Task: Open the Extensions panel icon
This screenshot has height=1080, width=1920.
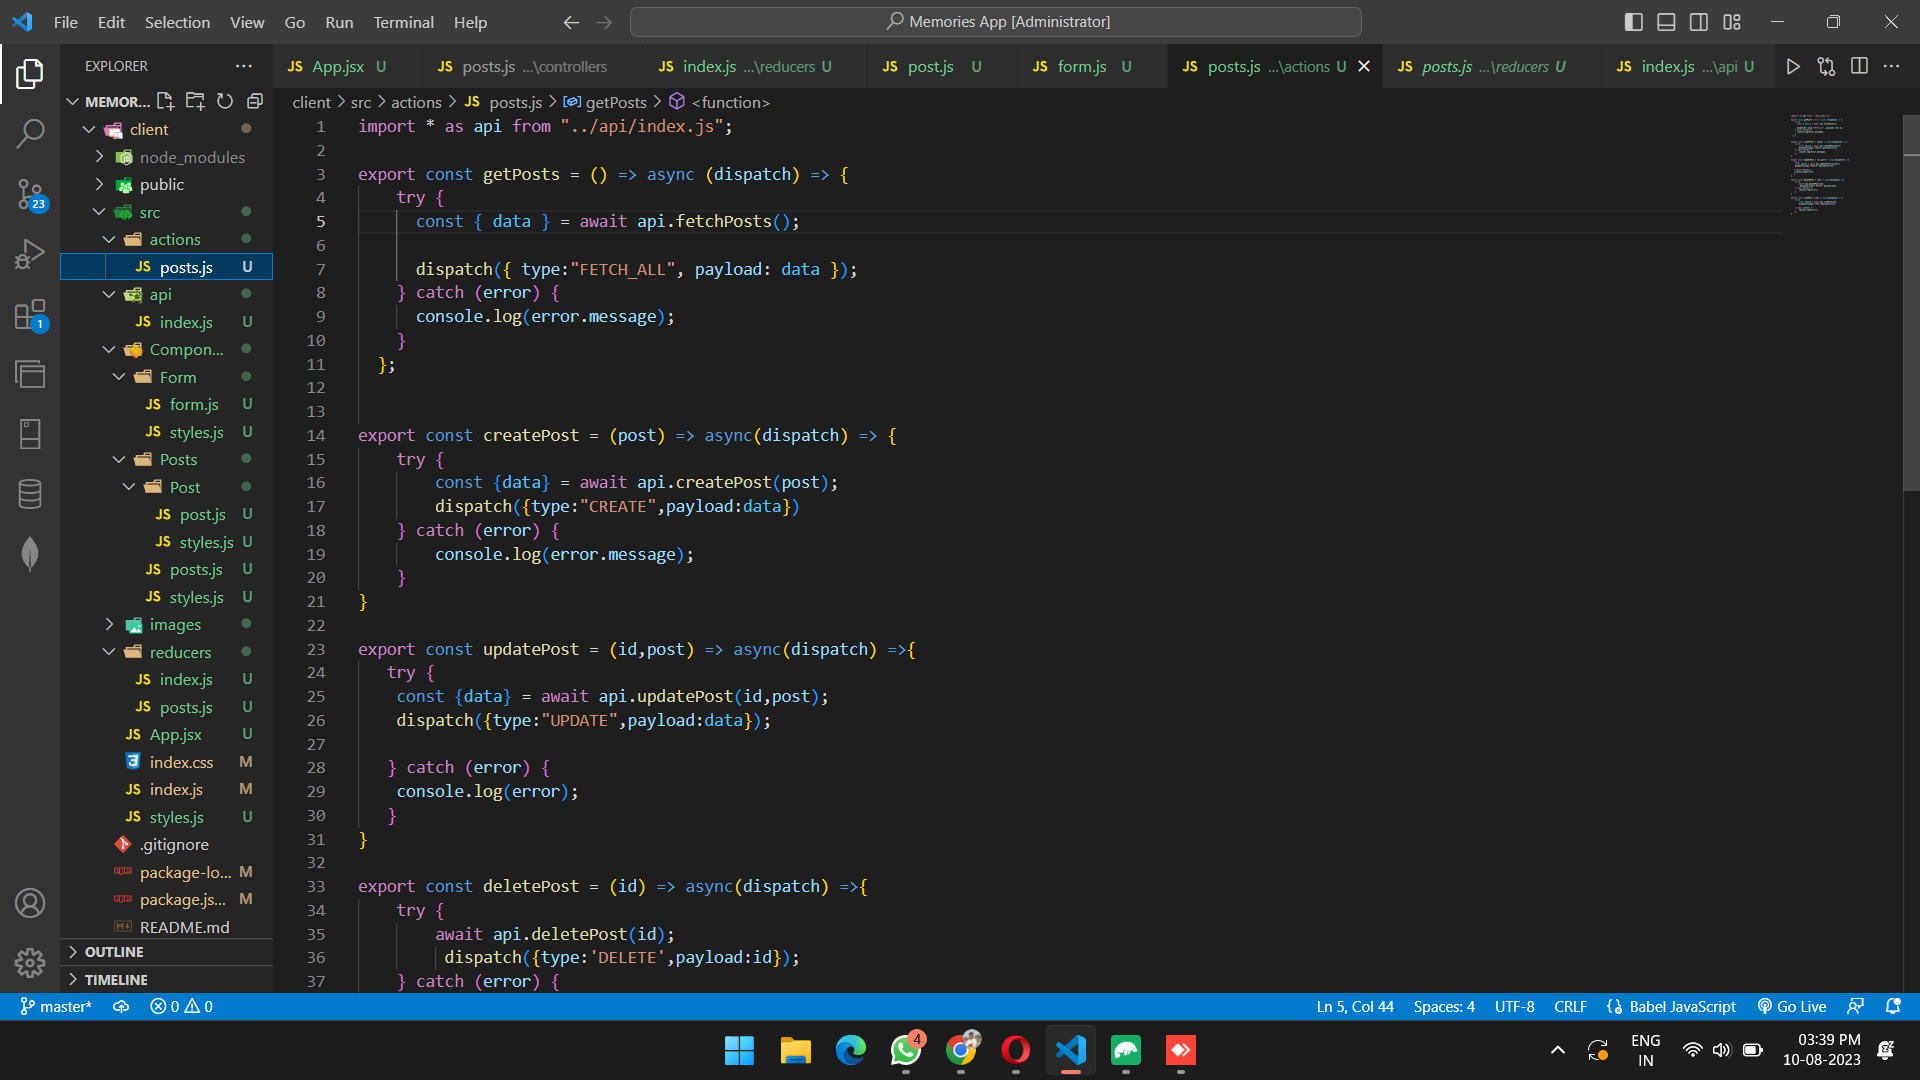Action: 31,314
